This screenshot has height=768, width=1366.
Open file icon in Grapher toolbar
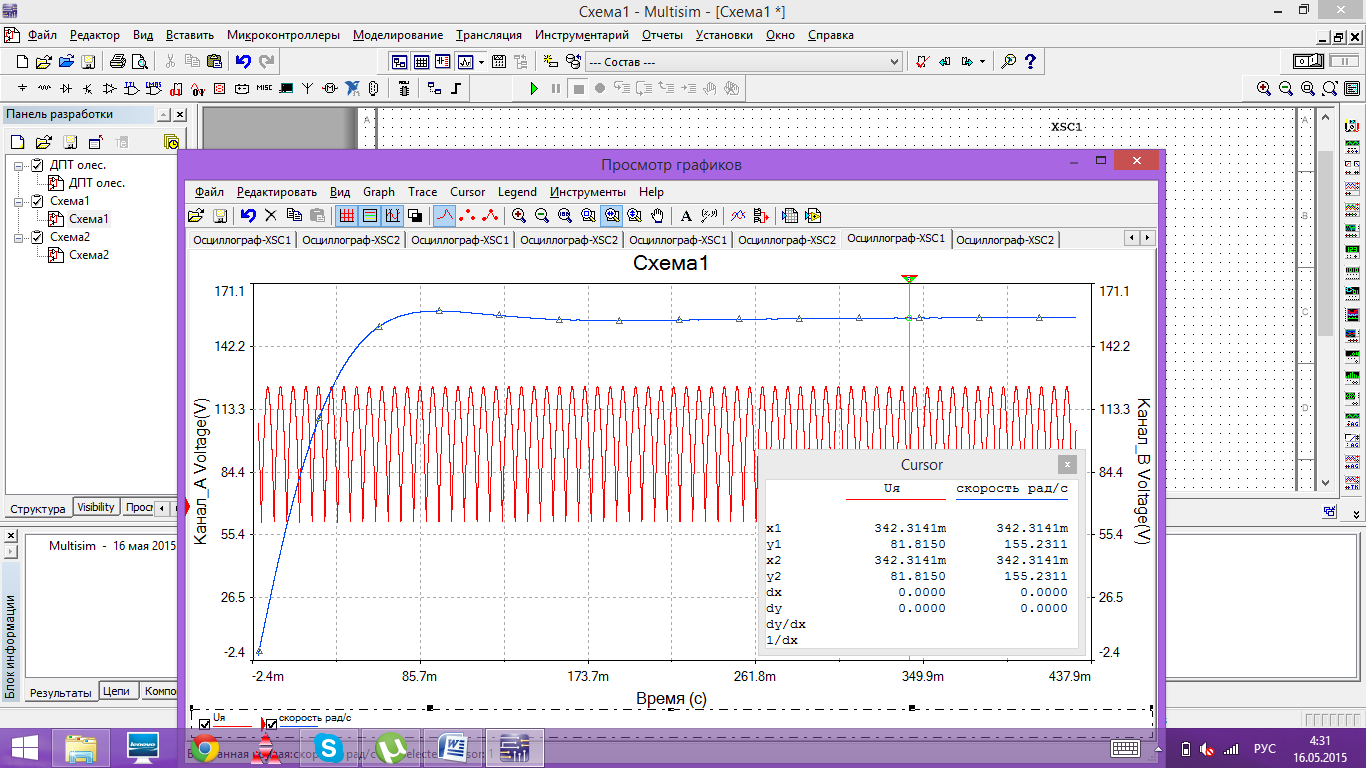click(197, 215)
